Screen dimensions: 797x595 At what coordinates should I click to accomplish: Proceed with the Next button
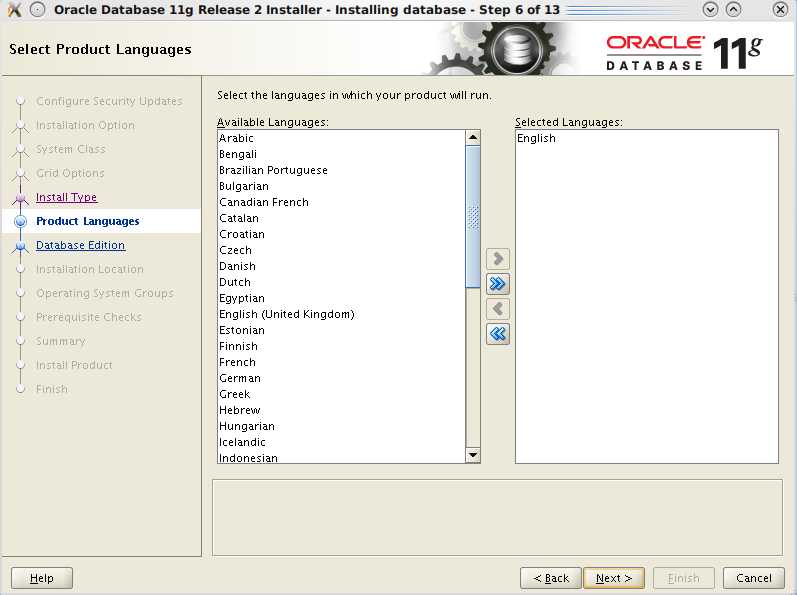[x=614, y=578]
